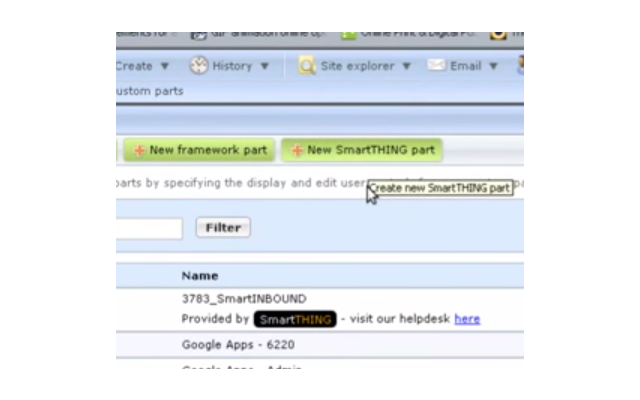Viewport: 640px width, 400px height.
Task: Open the Email menu
Action: [463, 66]
